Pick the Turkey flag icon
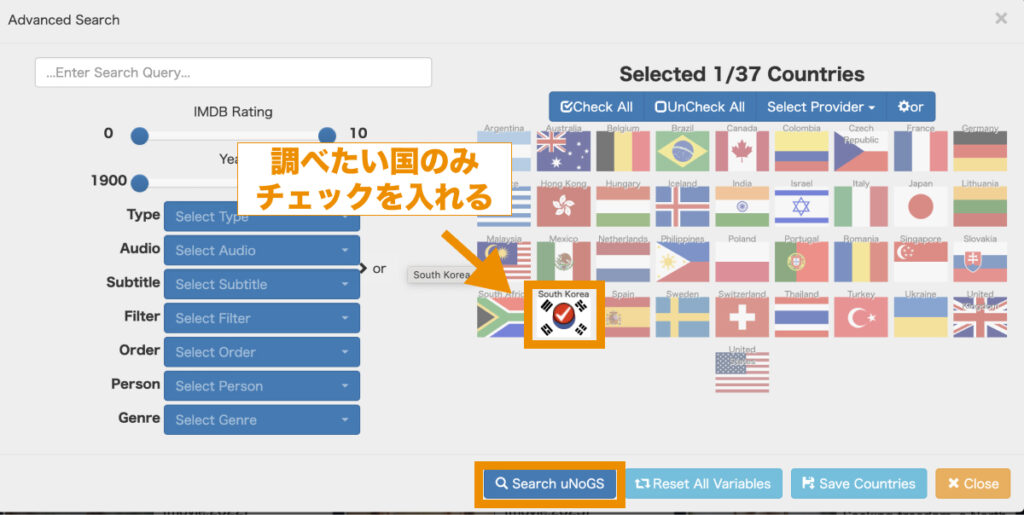Viewport: 1024px width, 515px height. point(861,317)
